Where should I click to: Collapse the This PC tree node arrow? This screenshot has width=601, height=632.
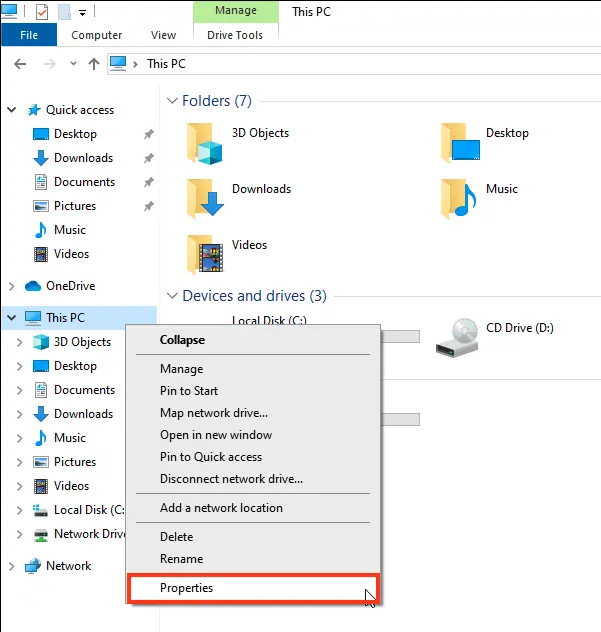[12, 318]
